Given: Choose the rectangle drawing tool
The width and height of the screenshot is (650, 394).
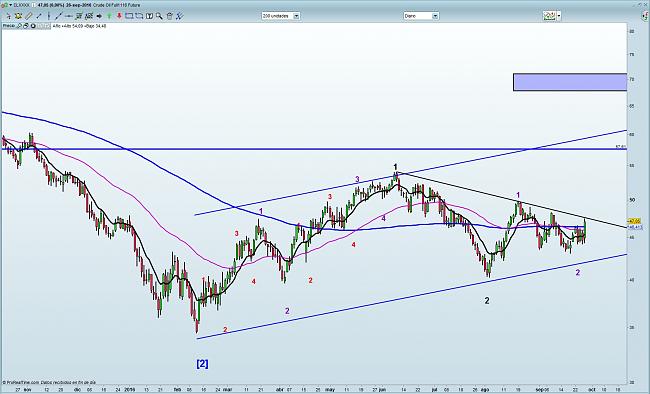Looking at the screenshot, I should 129,16.
